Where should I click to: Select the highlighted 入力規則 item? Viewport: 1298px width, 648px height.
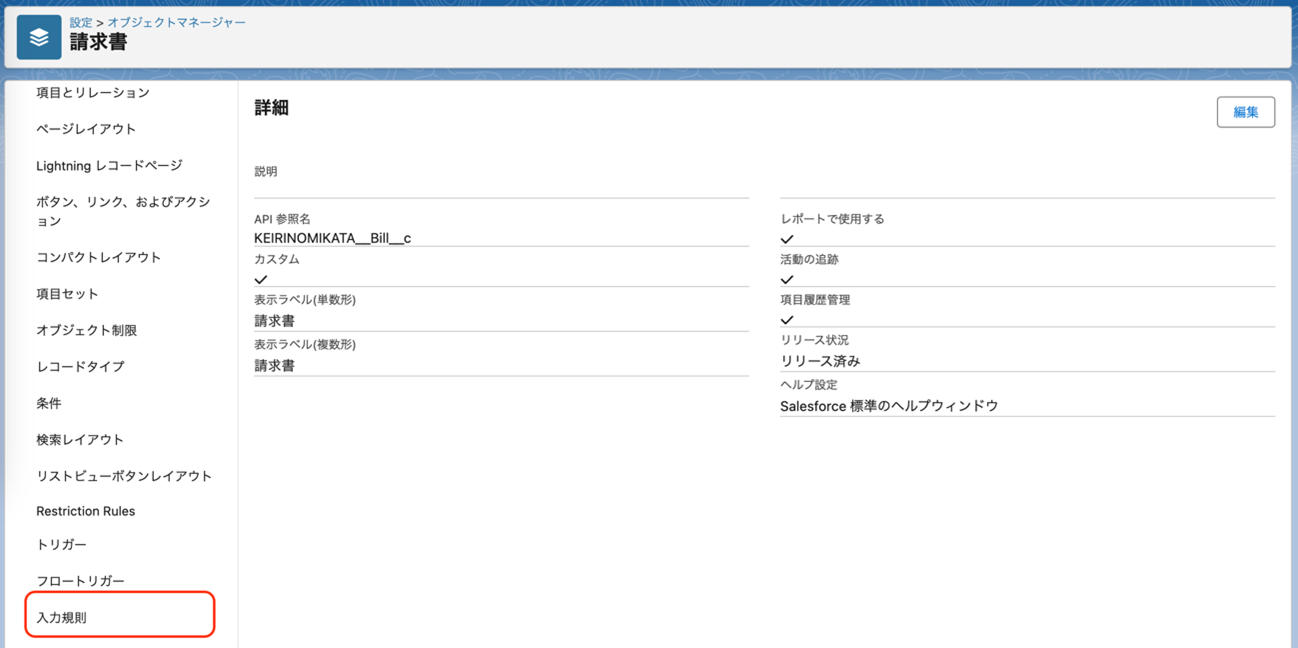pos(62,618)
